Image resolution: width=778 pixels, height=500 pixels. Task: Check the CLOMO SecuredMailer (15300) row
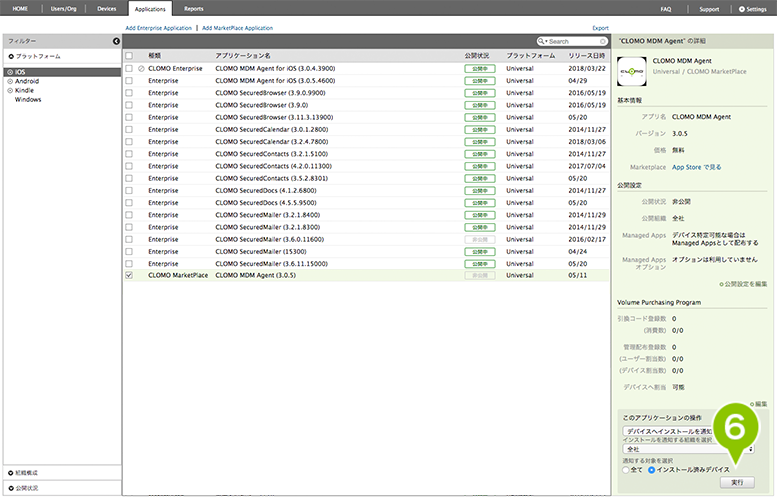pyautogui.click(x=129, y=251)
